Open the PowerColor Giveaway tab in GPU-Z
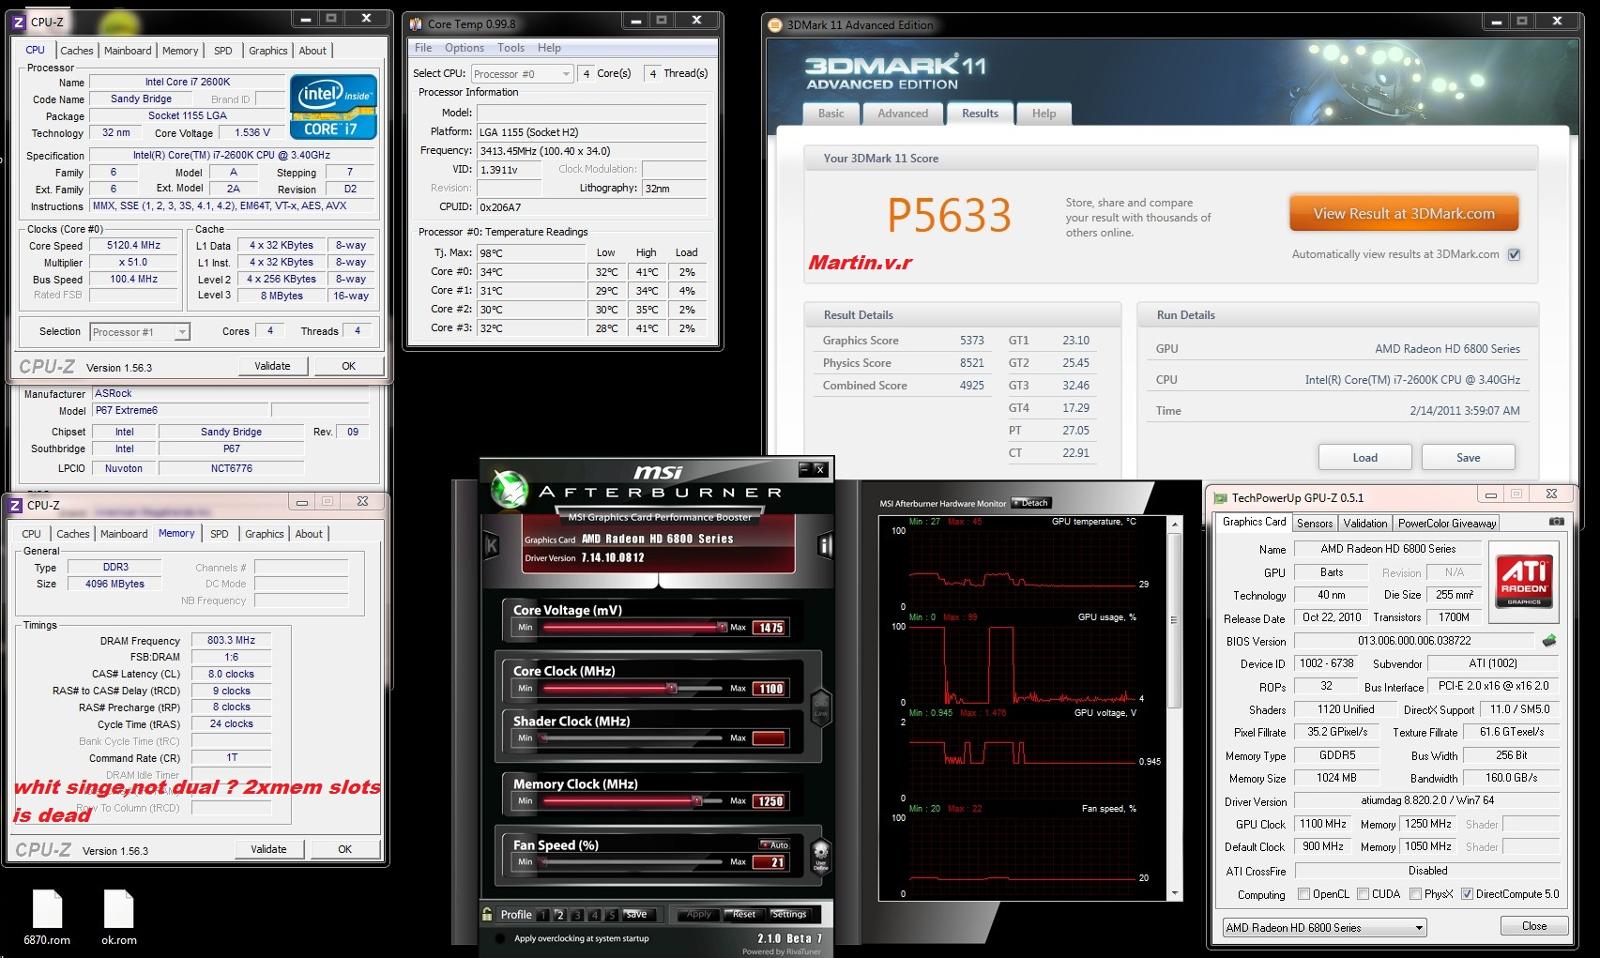Image resolution: width=1600 pixels, height=958 pixels. [x=1447, y=523]
